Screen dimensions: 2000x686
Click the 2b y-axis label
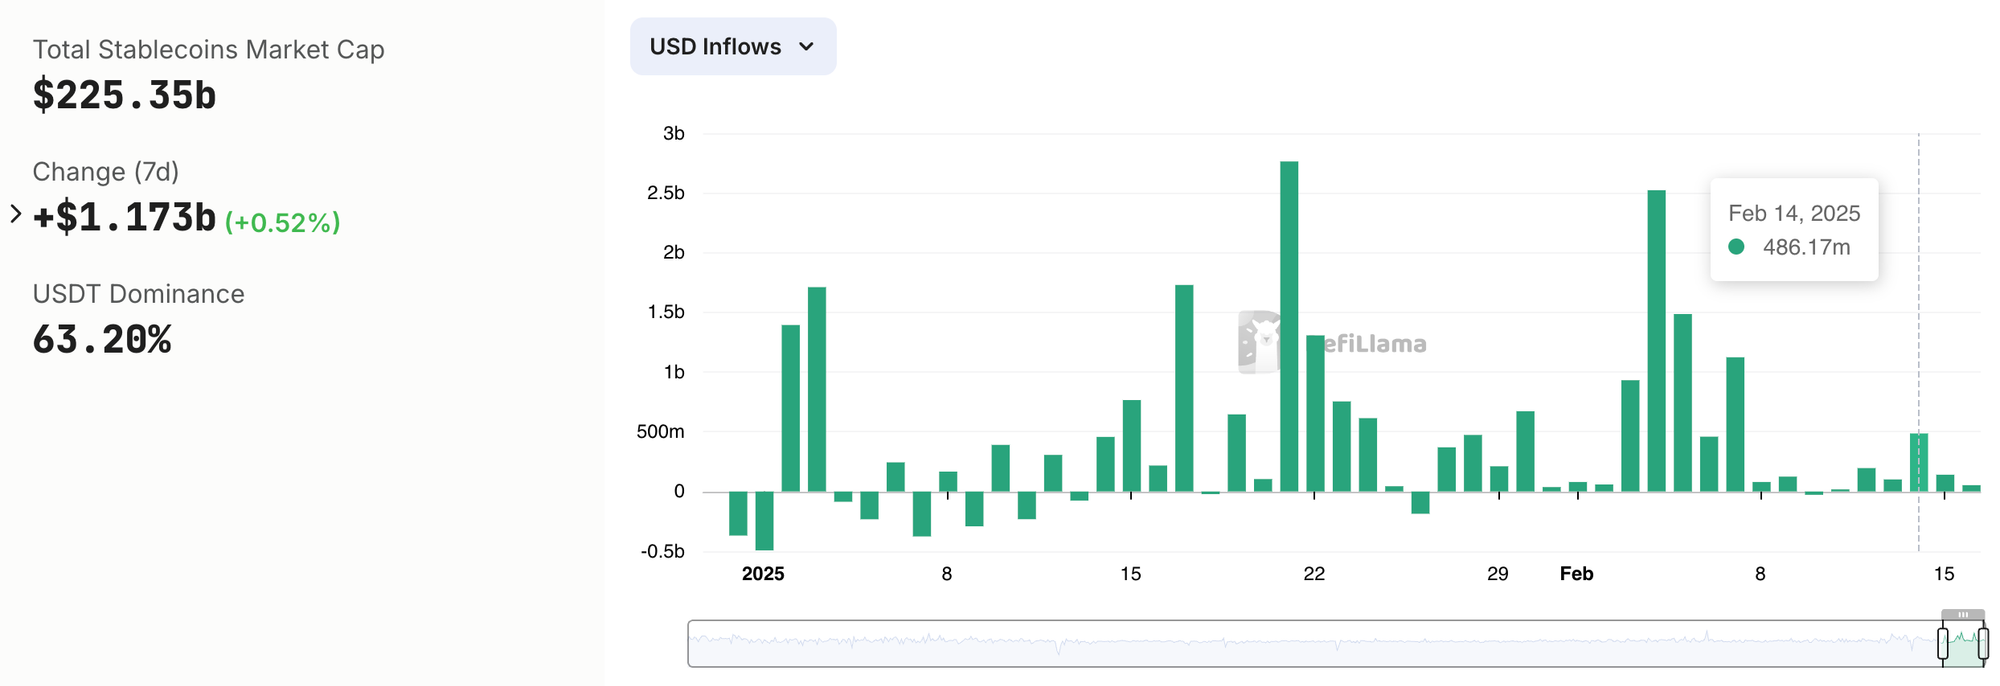[674, 252]
